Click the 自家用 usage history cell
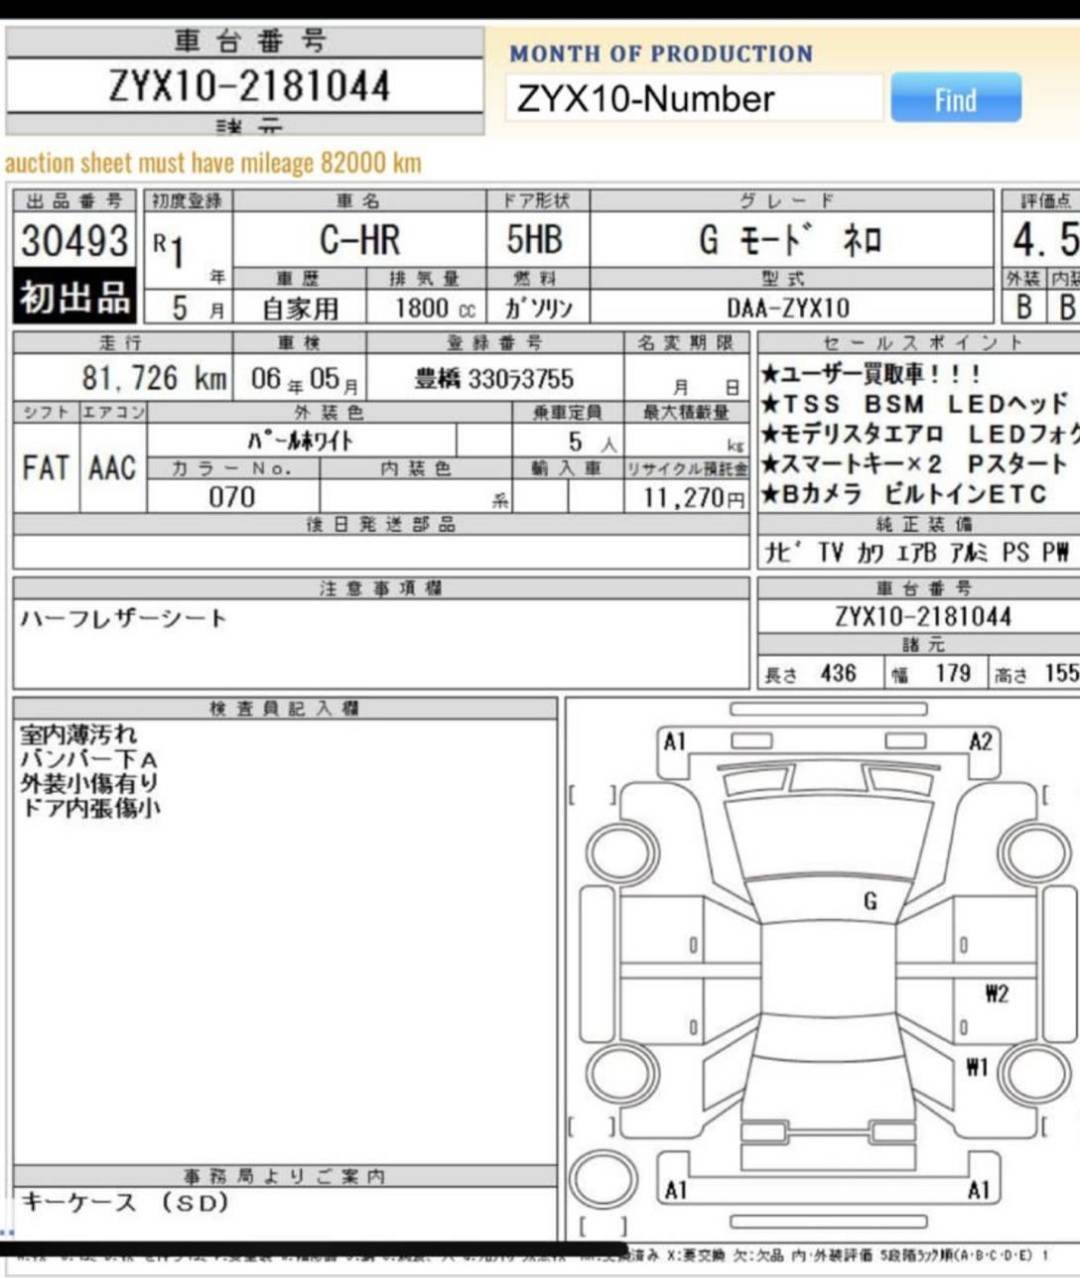The height and width of the screenshot is (1278, 1080). [x=300, y=308]
